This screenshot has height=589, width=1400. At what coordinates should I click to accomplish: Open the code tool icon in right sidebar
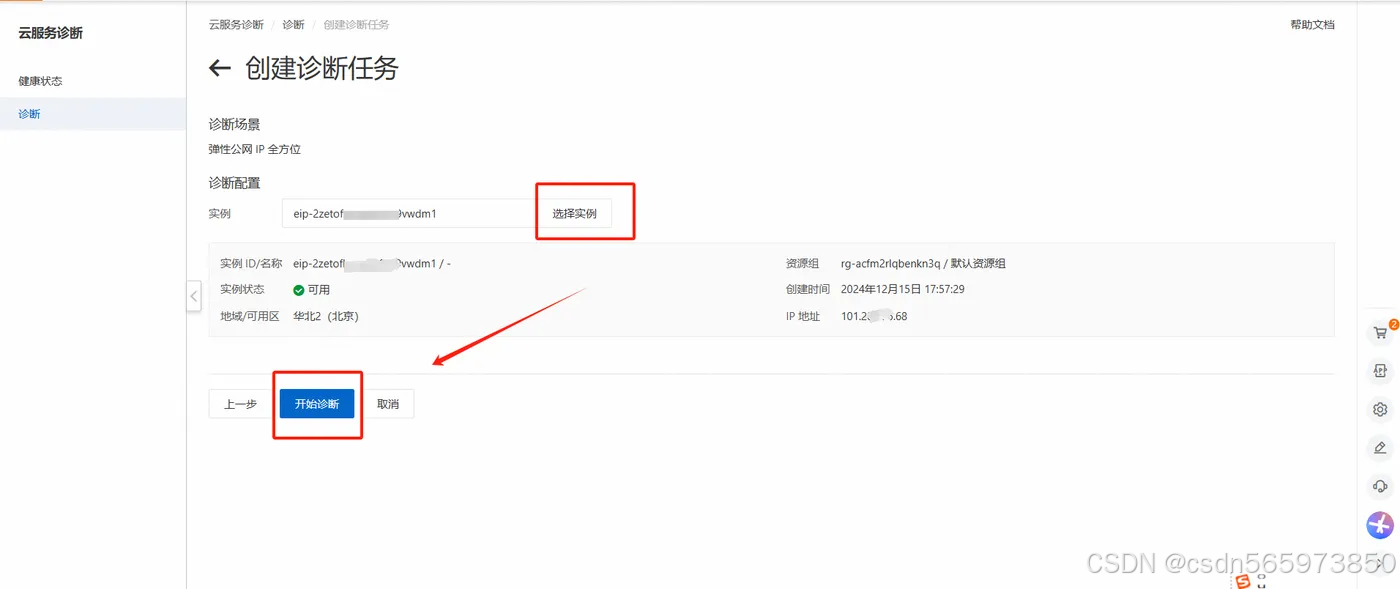click(1380, 371)
